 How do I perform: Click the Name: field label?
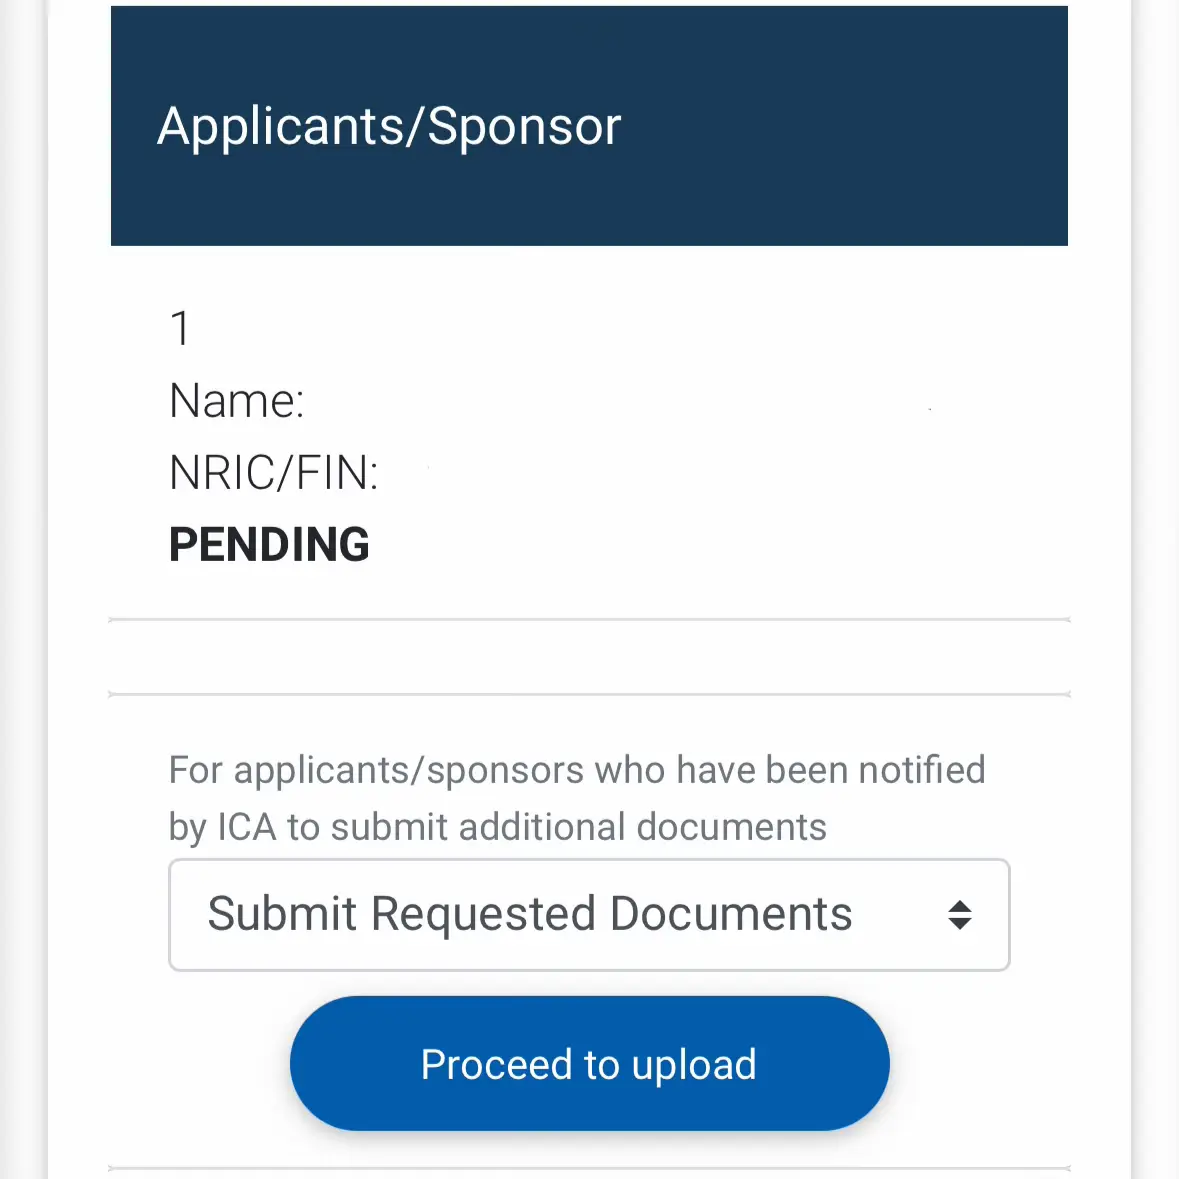(236, 400)
